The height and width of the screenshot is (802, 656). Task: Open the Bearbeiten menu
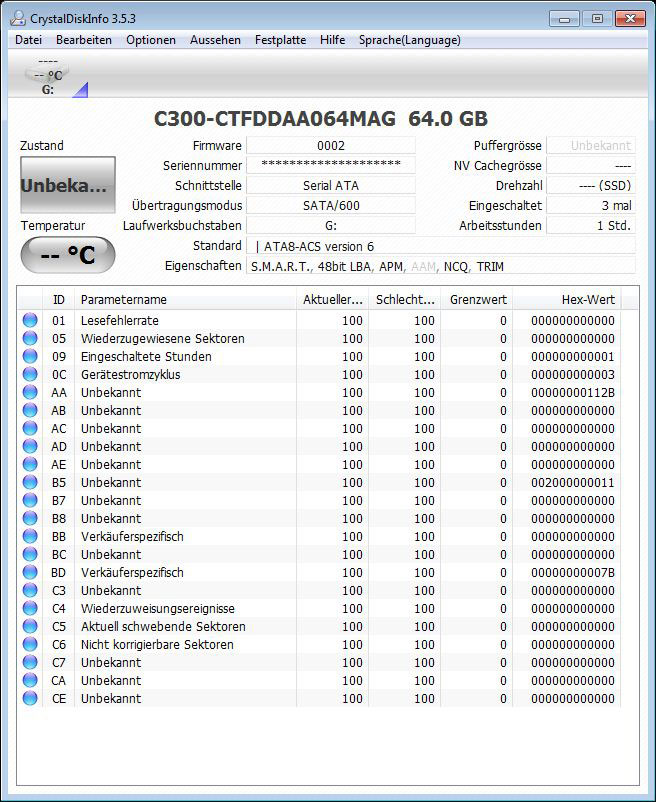84,40
